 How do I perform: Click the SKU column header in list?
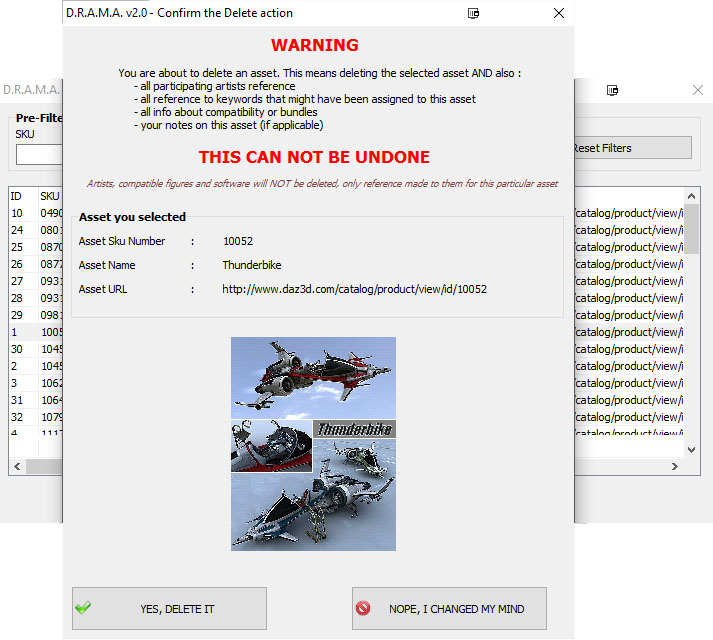point(50,196)
